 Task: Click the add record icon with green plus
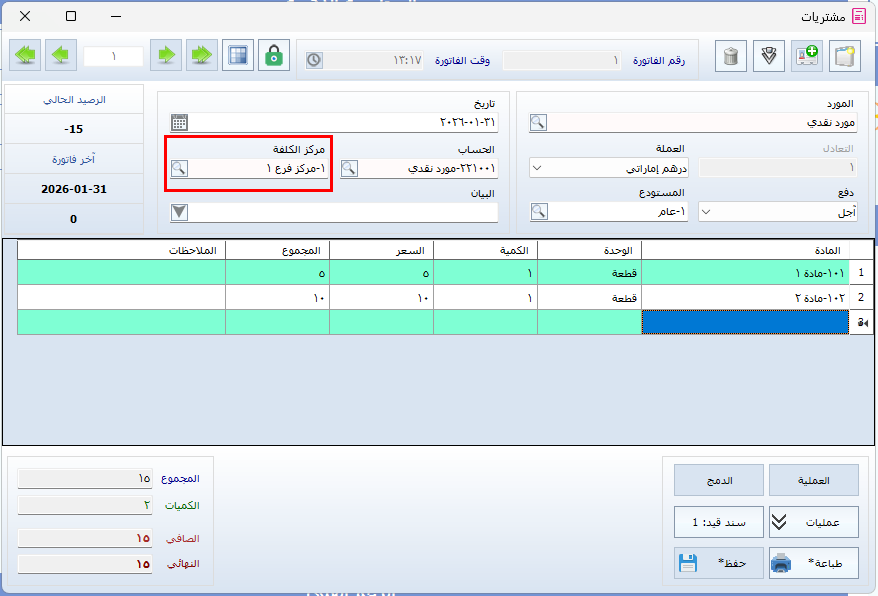point(807,56)
